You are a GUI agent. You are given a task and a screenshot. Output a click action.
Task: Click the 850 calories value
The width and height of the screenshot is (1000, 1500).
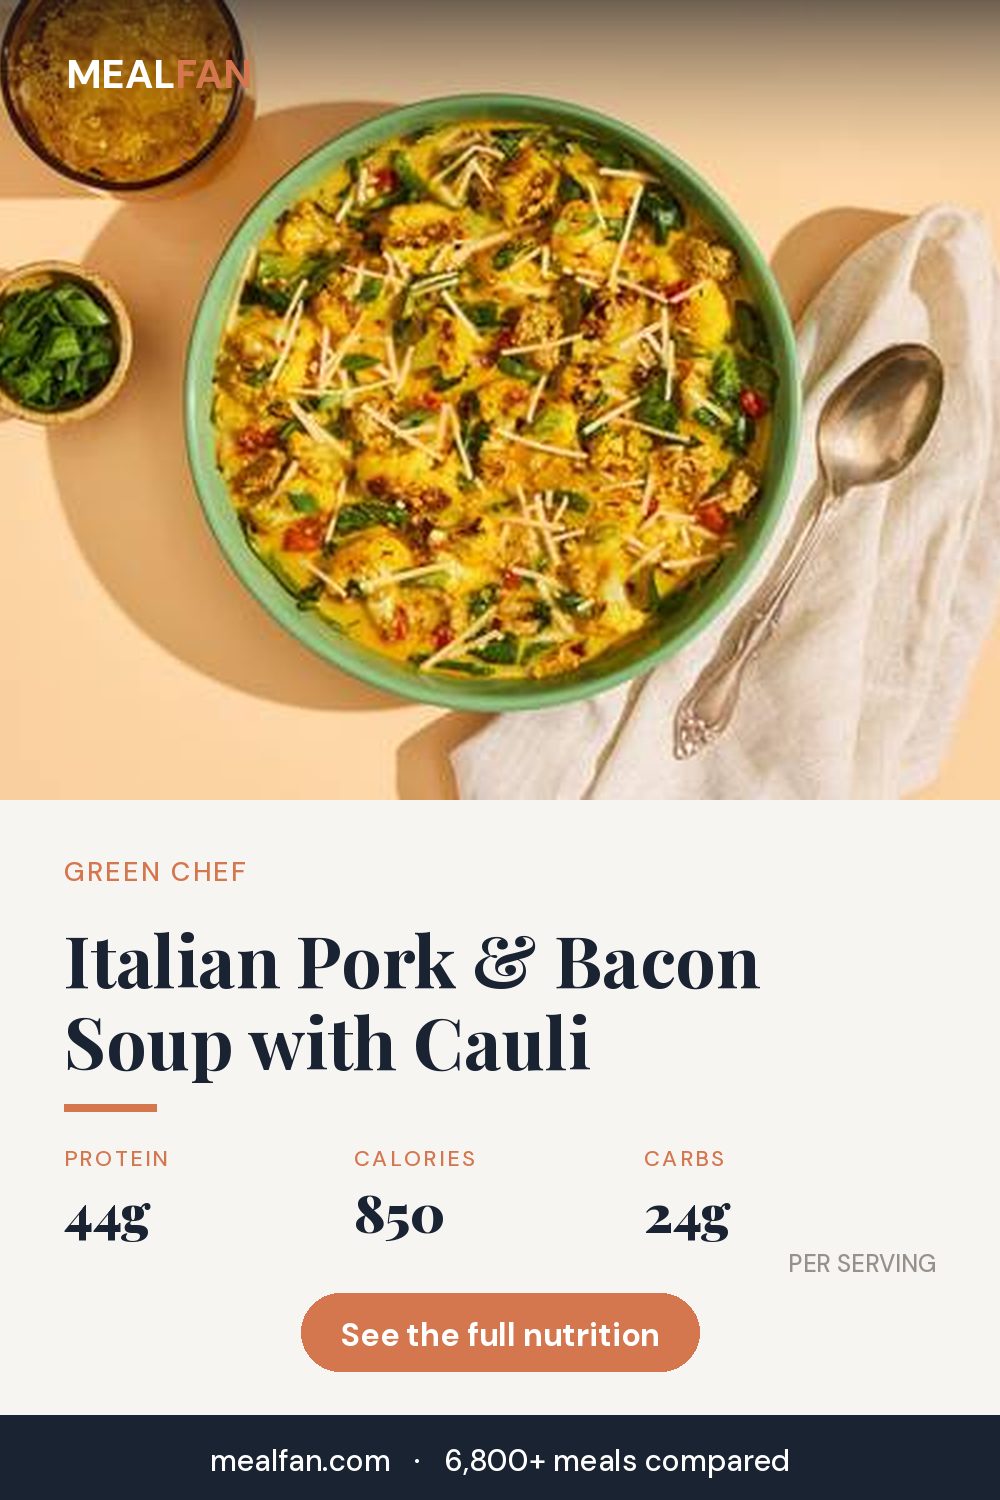(x=399, y=1216)
